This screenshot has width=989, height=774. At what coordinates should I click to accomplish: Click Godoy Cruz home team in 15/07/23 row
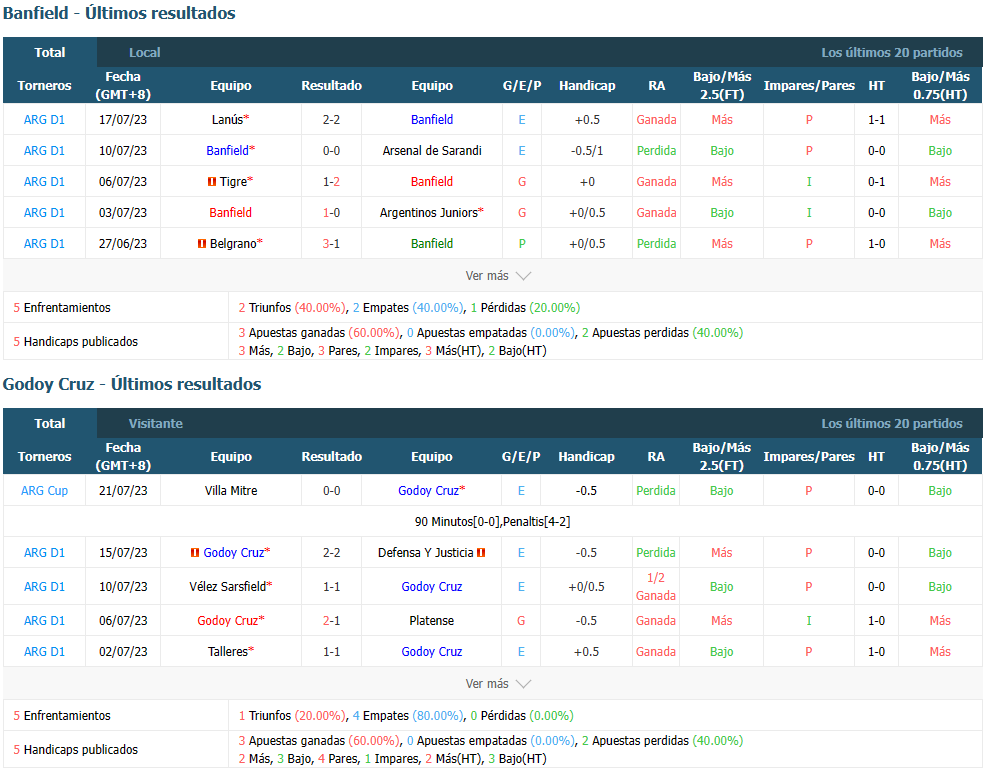pos(233,553)
